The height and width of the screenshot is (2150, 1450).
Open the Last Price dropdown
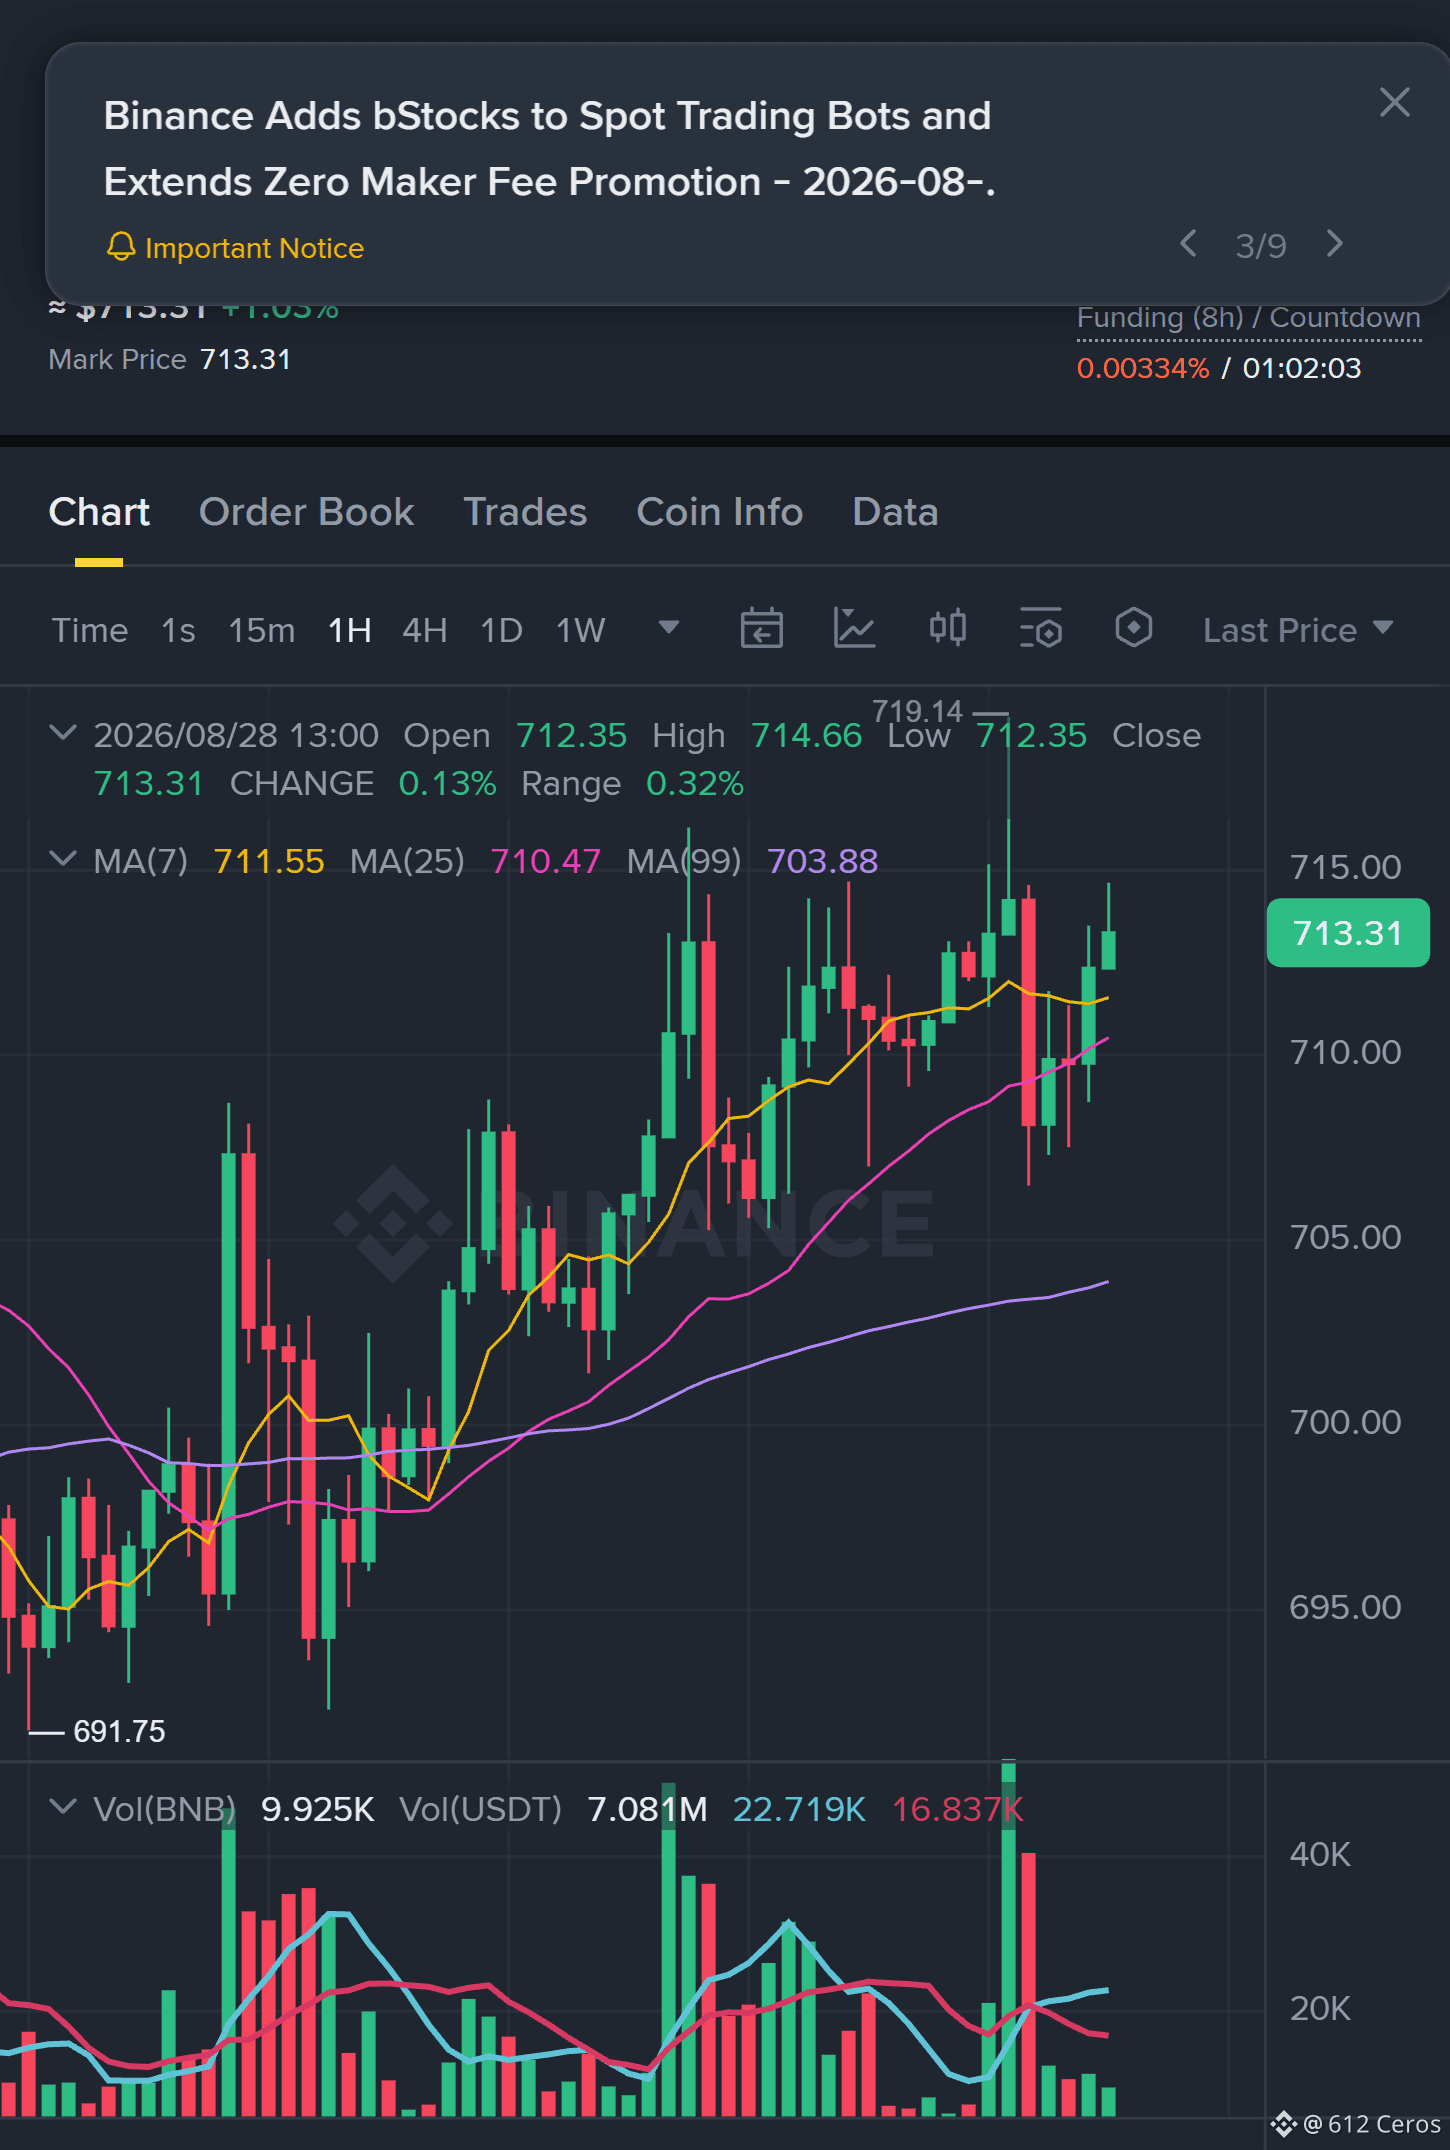click(1297, 630)
